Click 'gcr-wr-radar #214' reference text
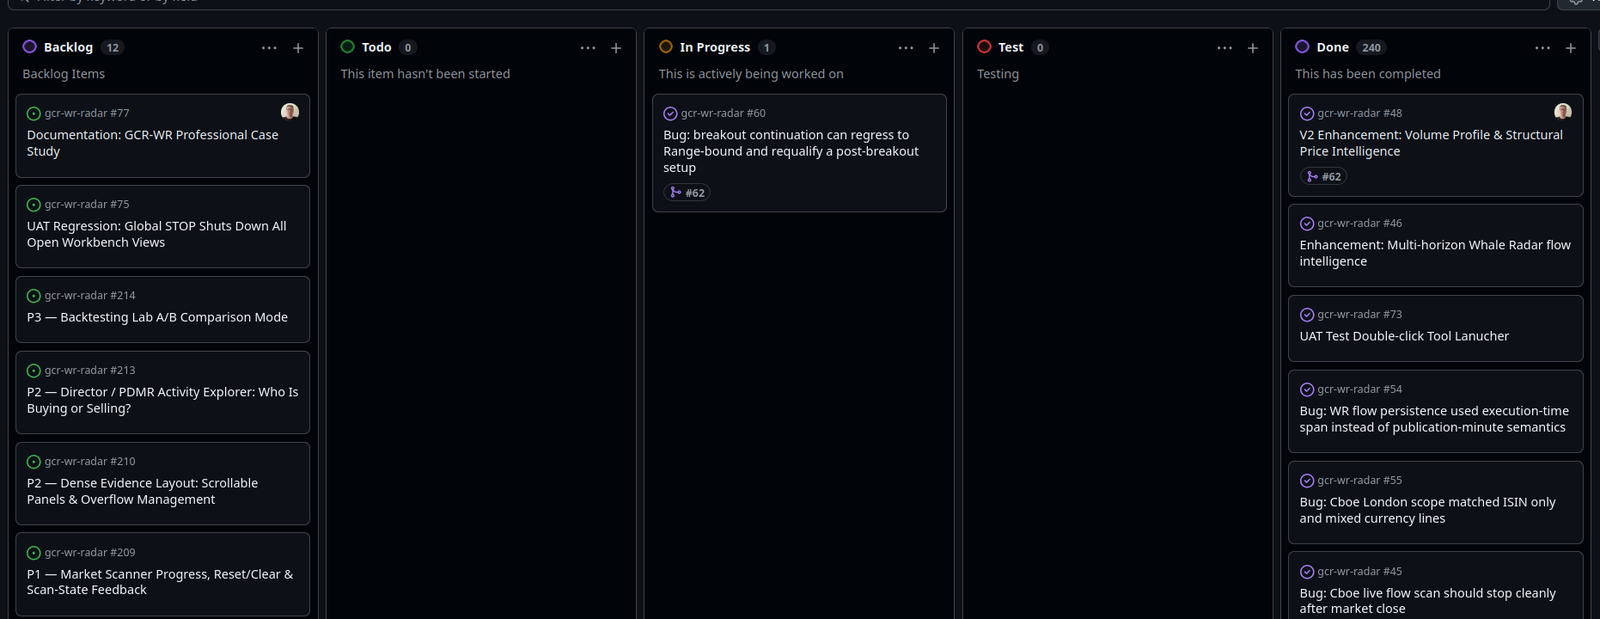The height and width of the screenshot is (619, 1600). point(90,296)
